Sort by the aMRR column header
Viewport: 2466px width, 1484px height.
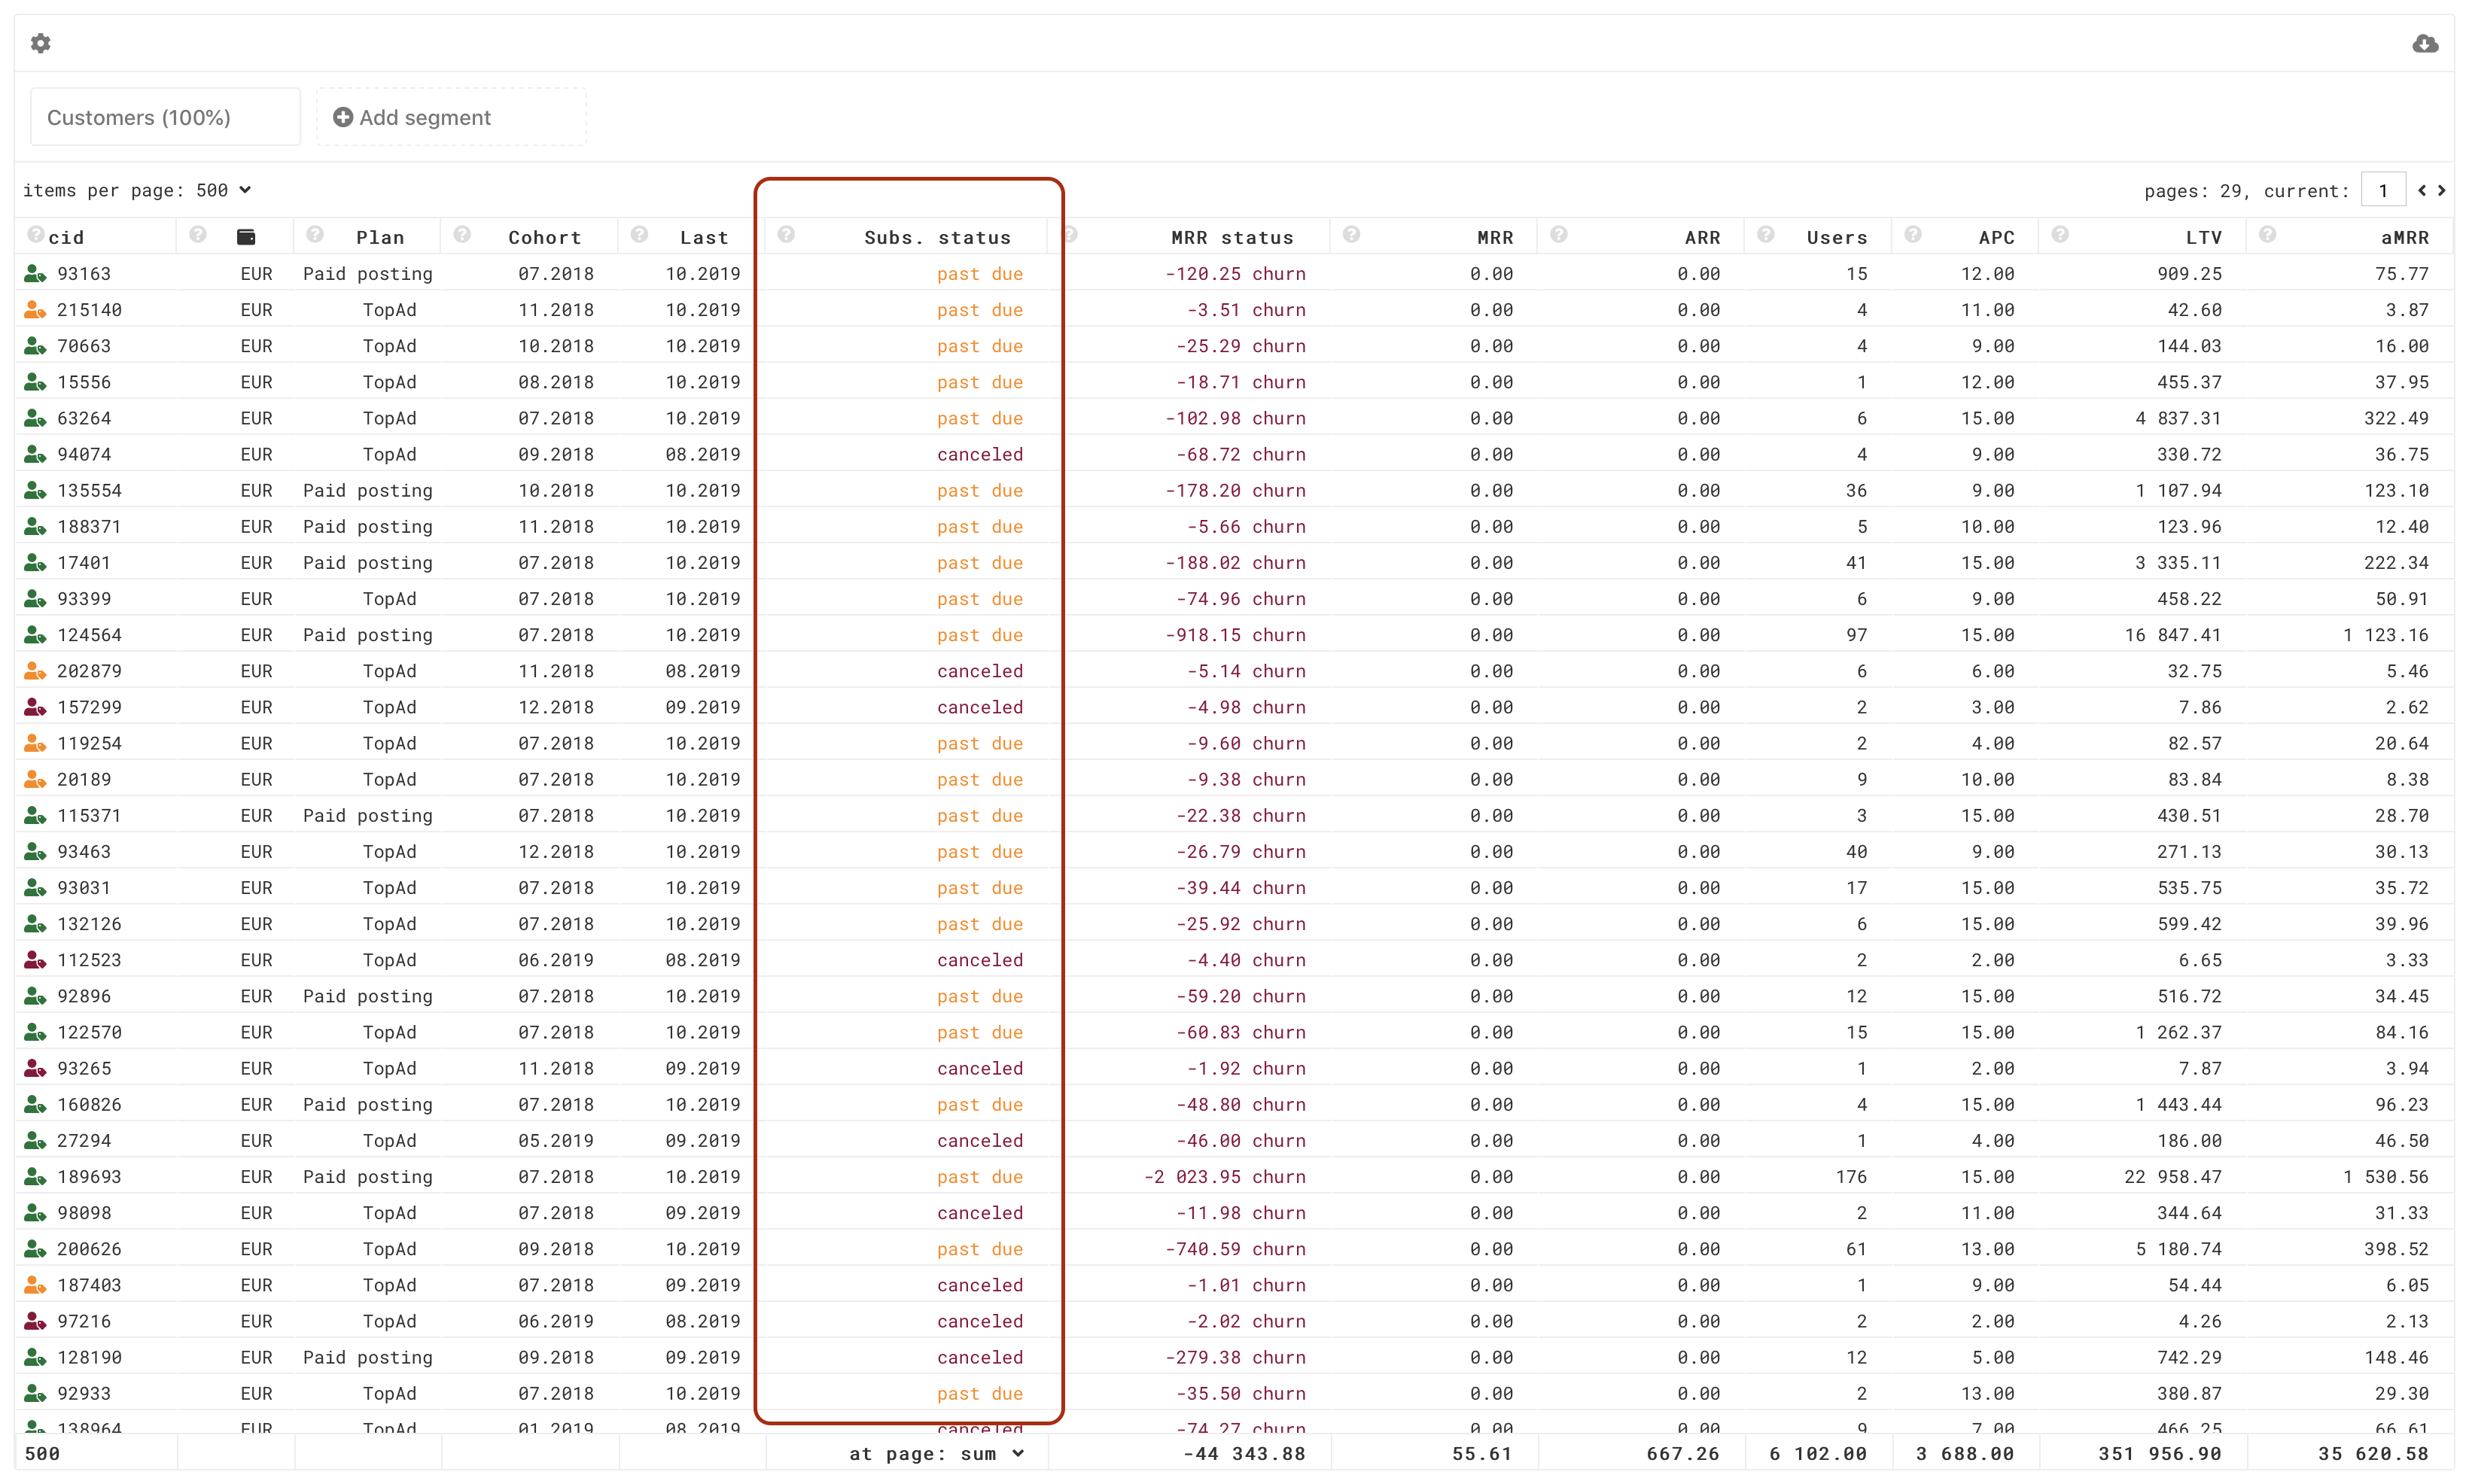(2404, 237)
